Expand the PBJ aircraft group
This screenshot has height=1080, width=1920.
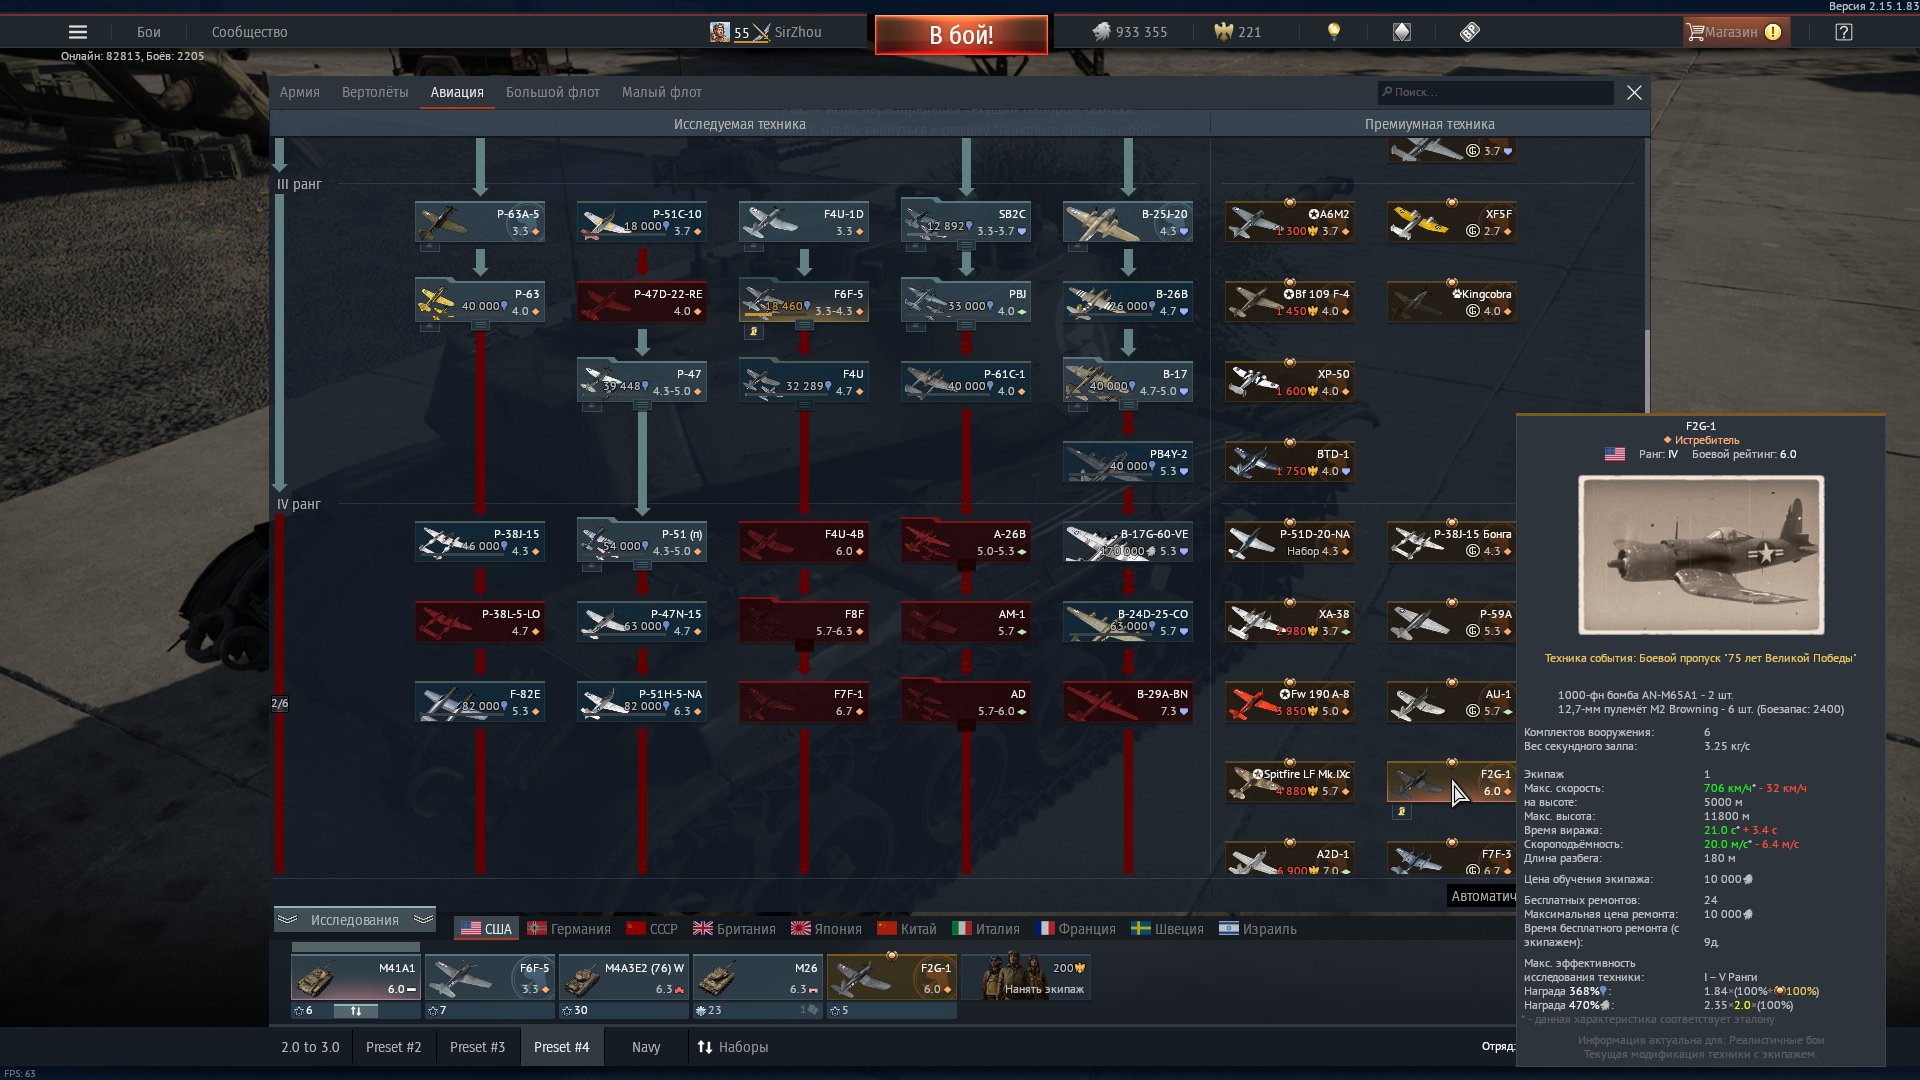coord(966,326)
